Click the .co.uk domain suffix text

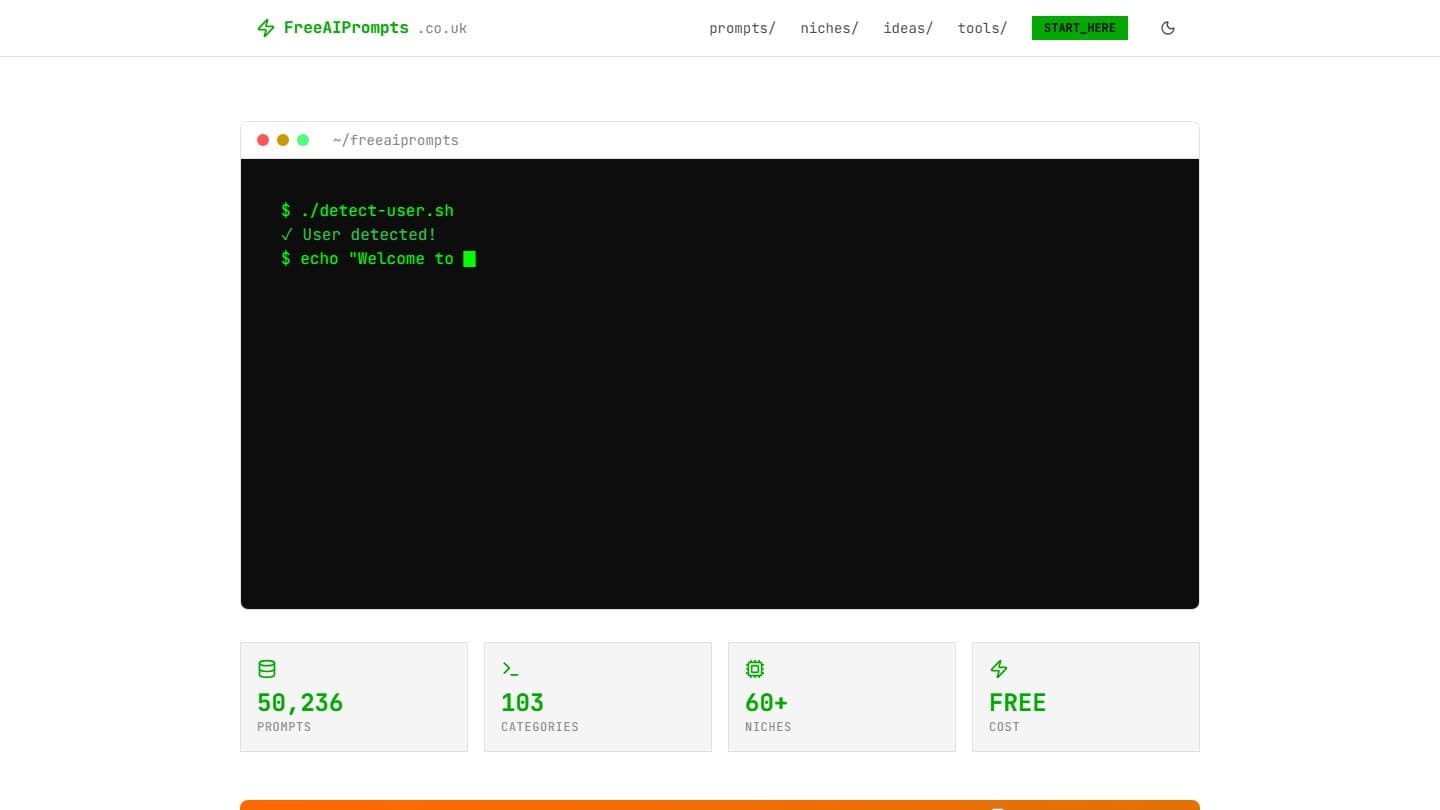[x=443, y=29]
